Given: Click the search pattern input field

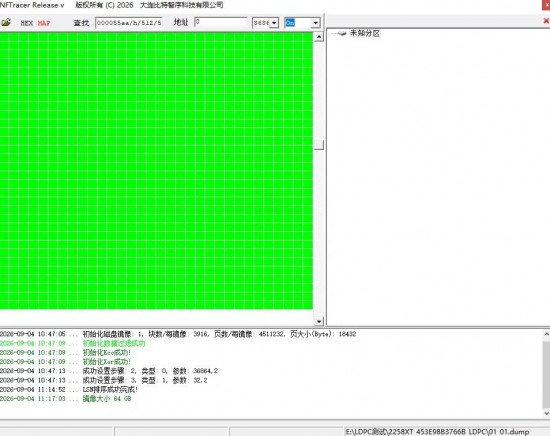Looking at the screenshot, I should (x=128, y=23).
